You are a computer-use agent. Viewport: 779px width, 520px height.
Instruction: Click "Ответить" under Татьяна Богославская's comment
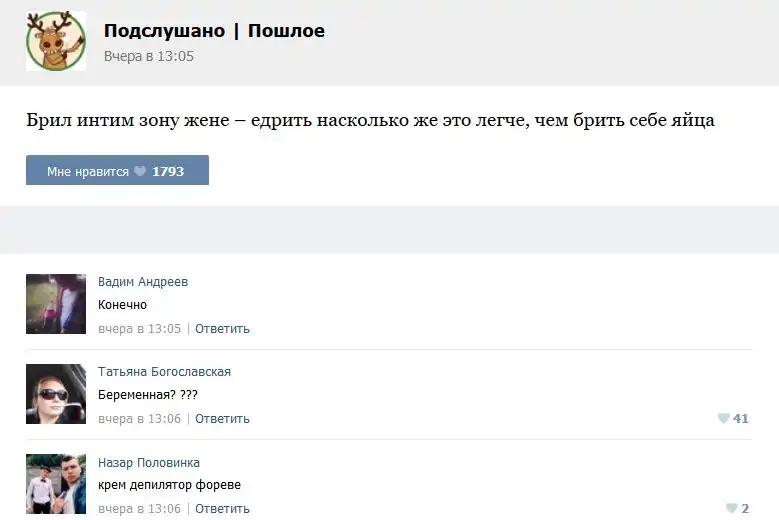pos(222,419)
